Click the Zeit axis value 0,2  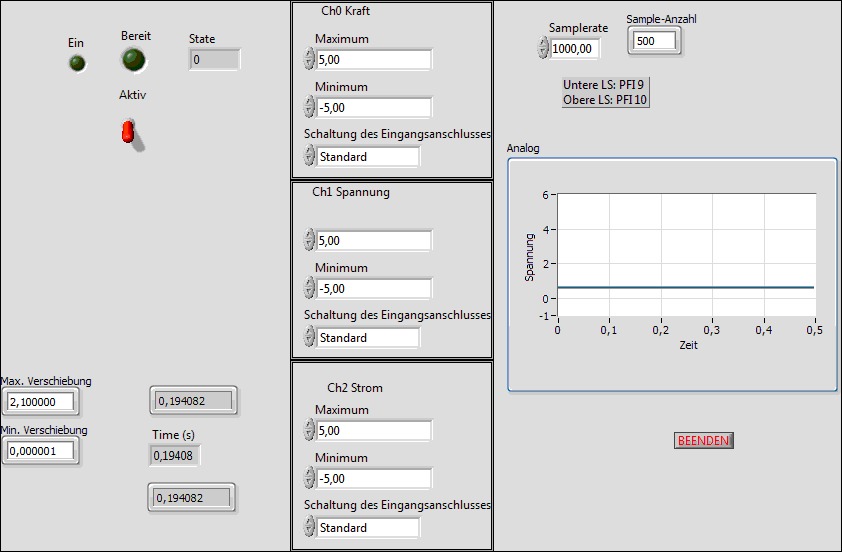660,330
